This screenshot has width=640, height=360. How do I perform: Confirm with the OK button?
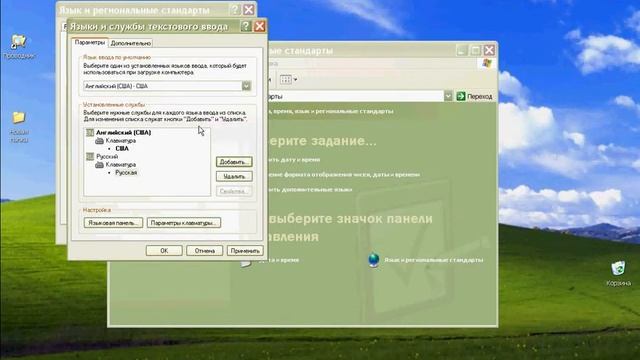[x=164, y=251]
